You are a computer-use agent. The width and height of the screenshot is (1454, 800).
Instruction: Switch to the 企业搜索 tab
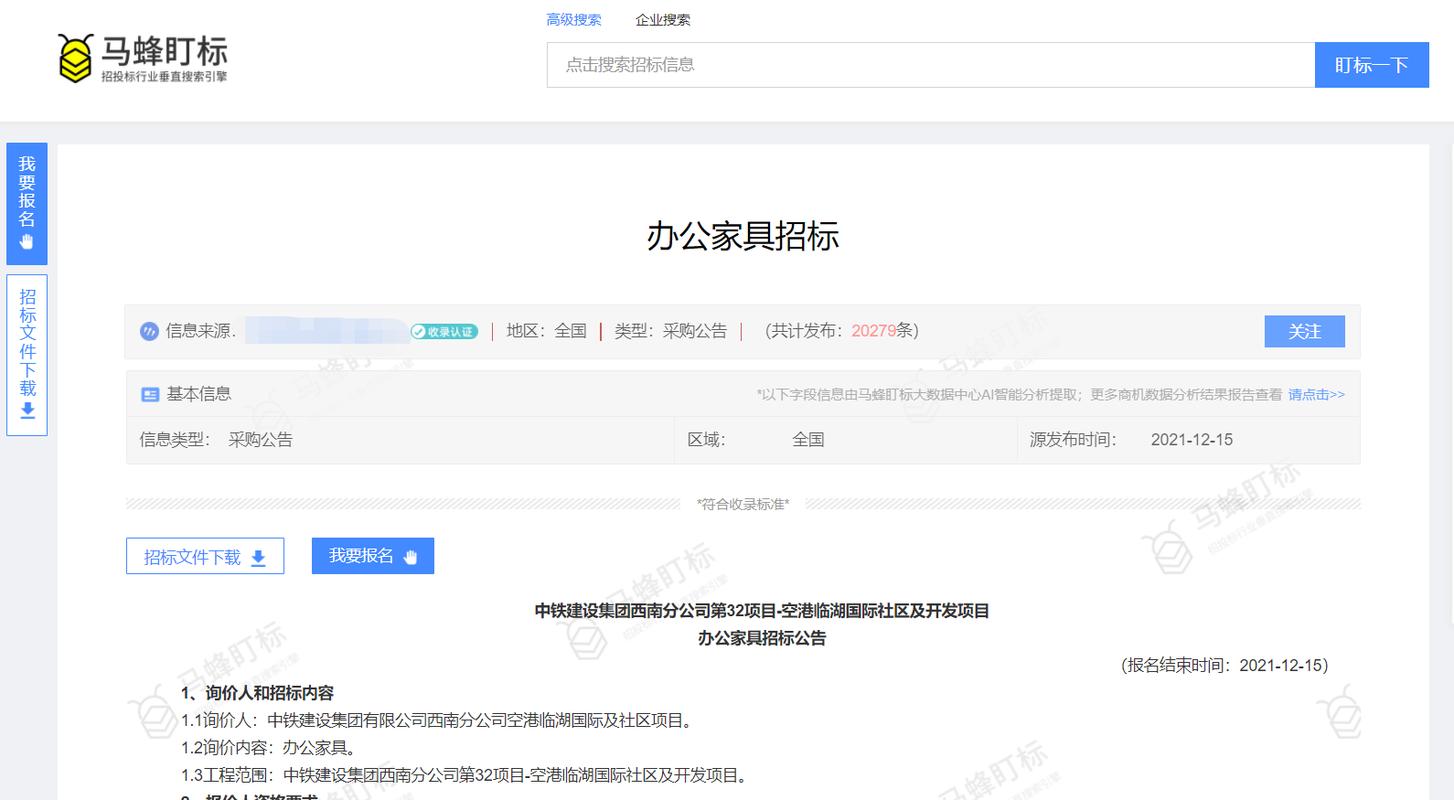[x=662, y=20]
